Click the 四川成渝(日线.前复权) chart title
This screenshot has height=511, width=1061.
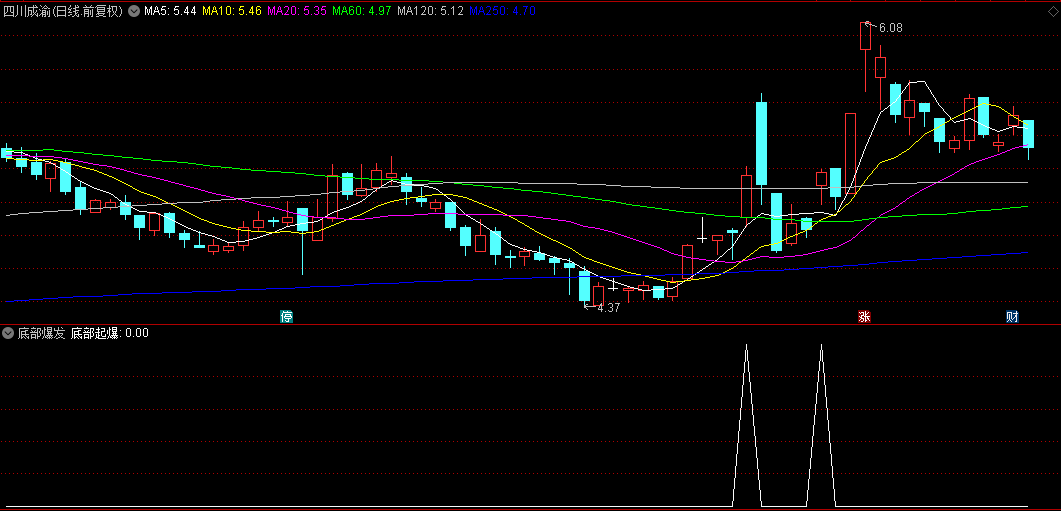tap(64, 11)
